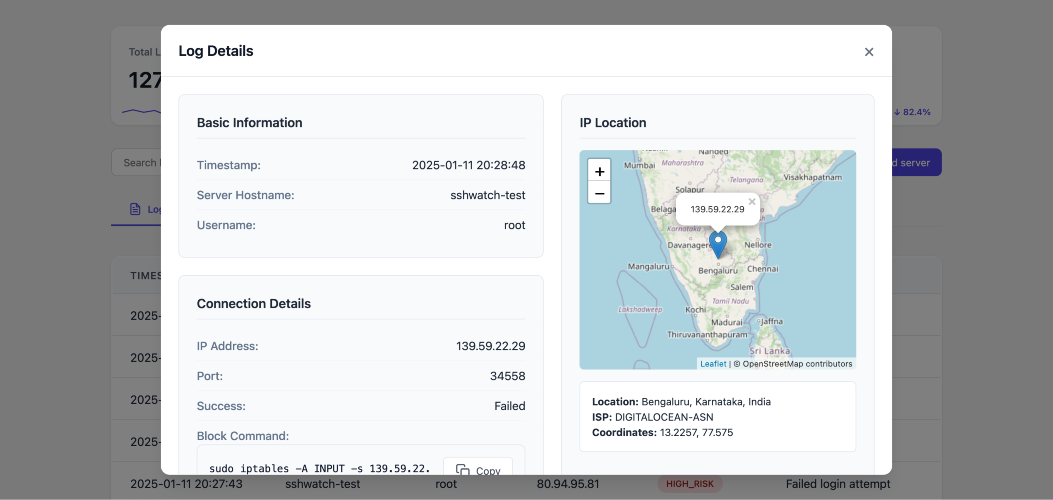Click the Failed success status value
The height and width of the screenshot is (500, 1053).
click(x=510, y=406)
